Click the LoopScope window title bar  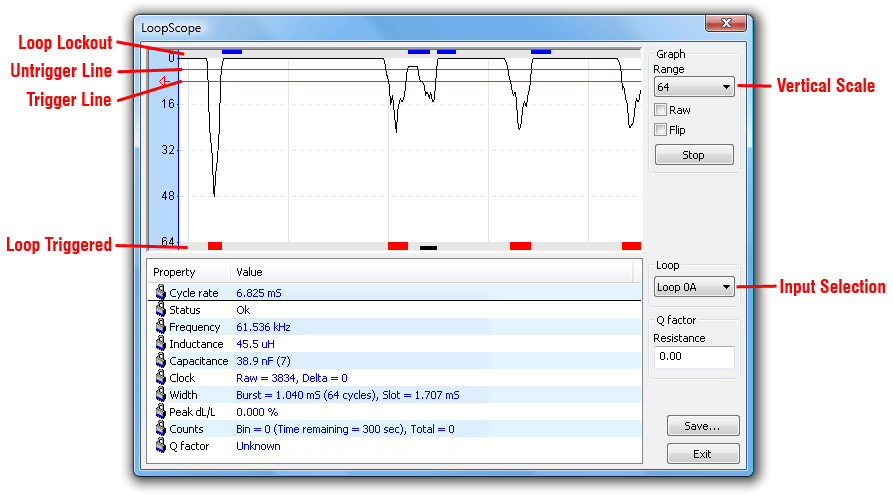click(421, 27)
